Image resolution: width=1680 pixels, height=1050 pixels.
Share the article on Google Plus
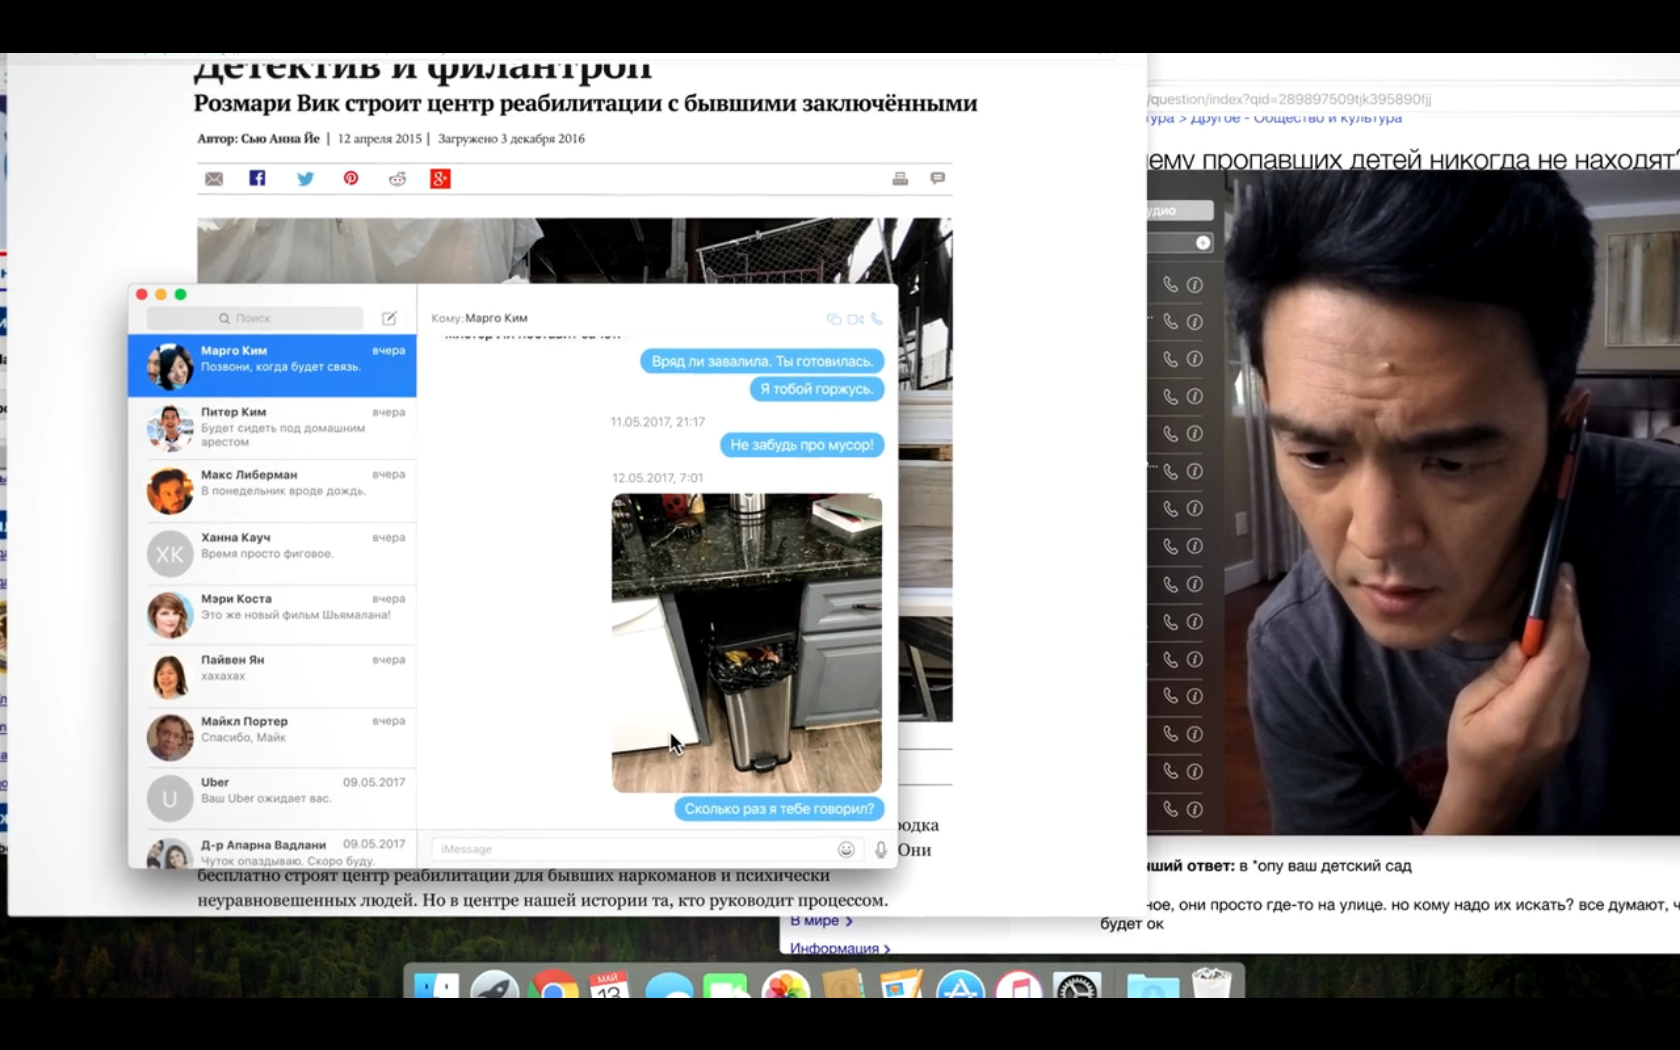coord(440,179)
